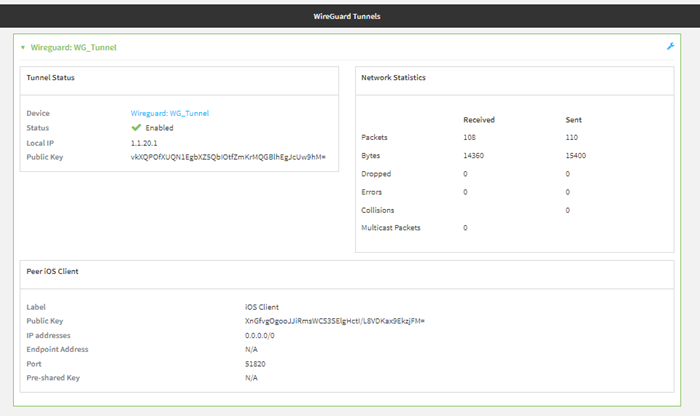Select the peer public key starting XnGfvgOgoo
Screen dimensions: 700x416
[335, 321]
